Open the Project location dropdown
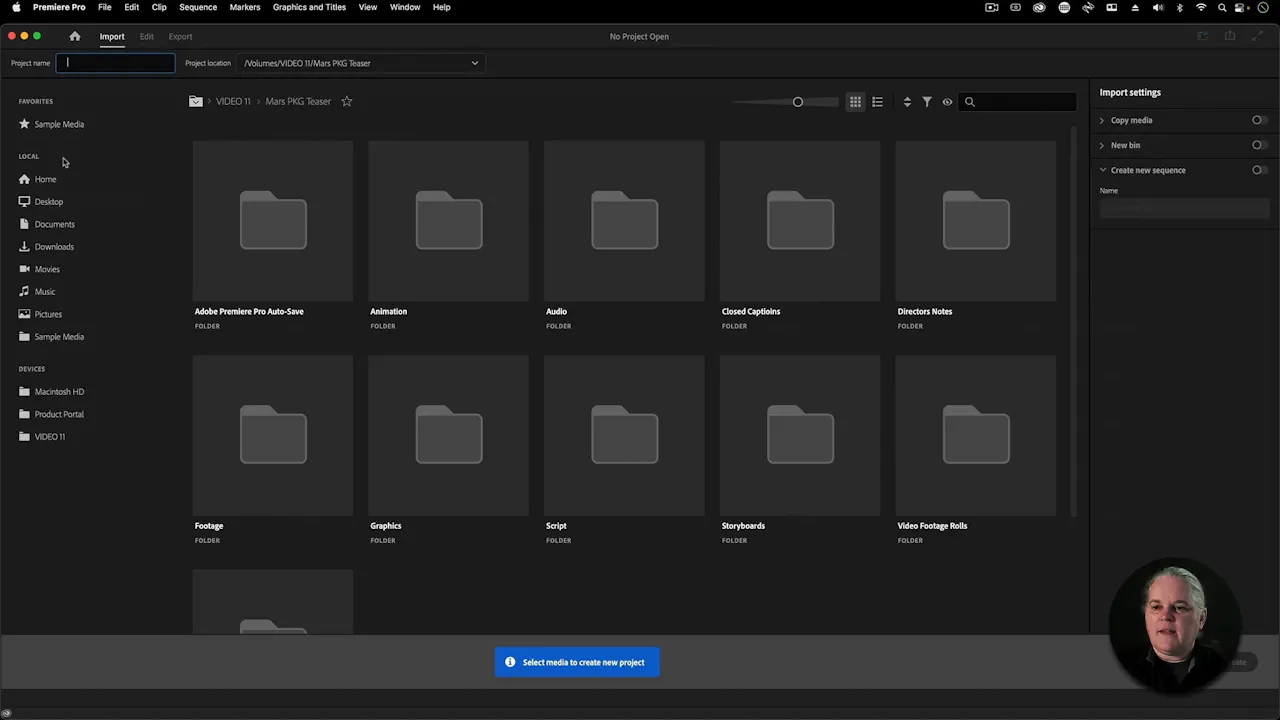Viewport: 1280px width, 720px height. [x=361, y=63]
